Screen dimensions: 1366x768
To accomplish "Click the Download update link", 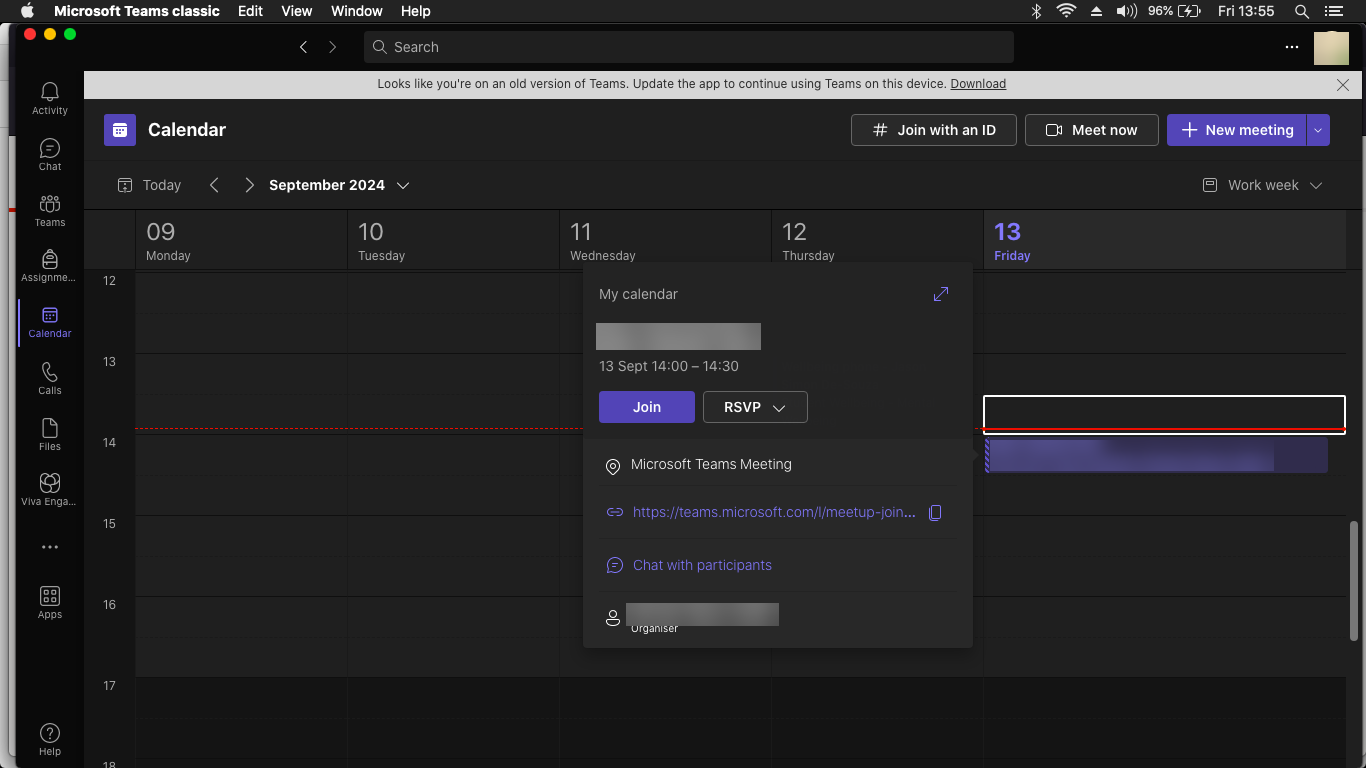I will [x=978, y=84].
